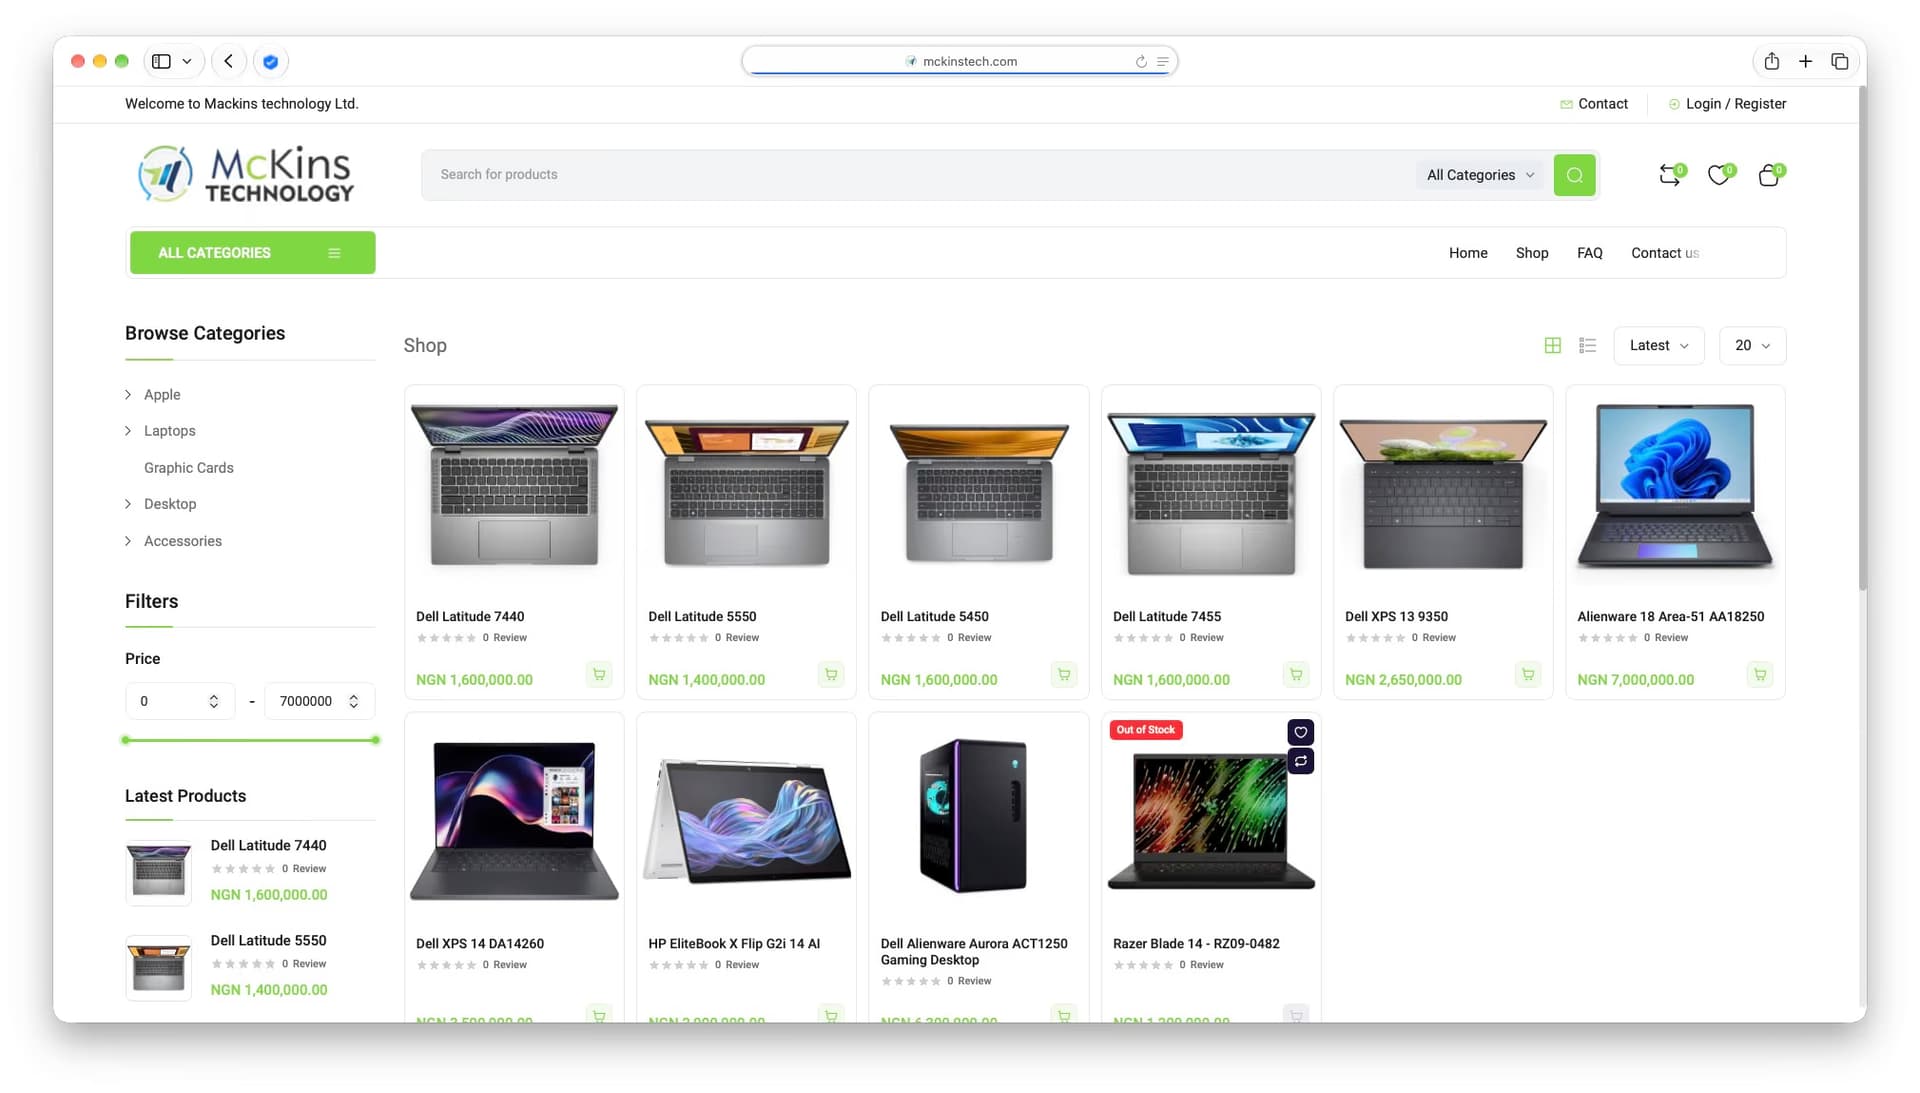Viewport: 1920px width, 1093px height.
Task: Click the Dell Latitude 7440 Latest Products thumbnail
Action: coord(158,872)
